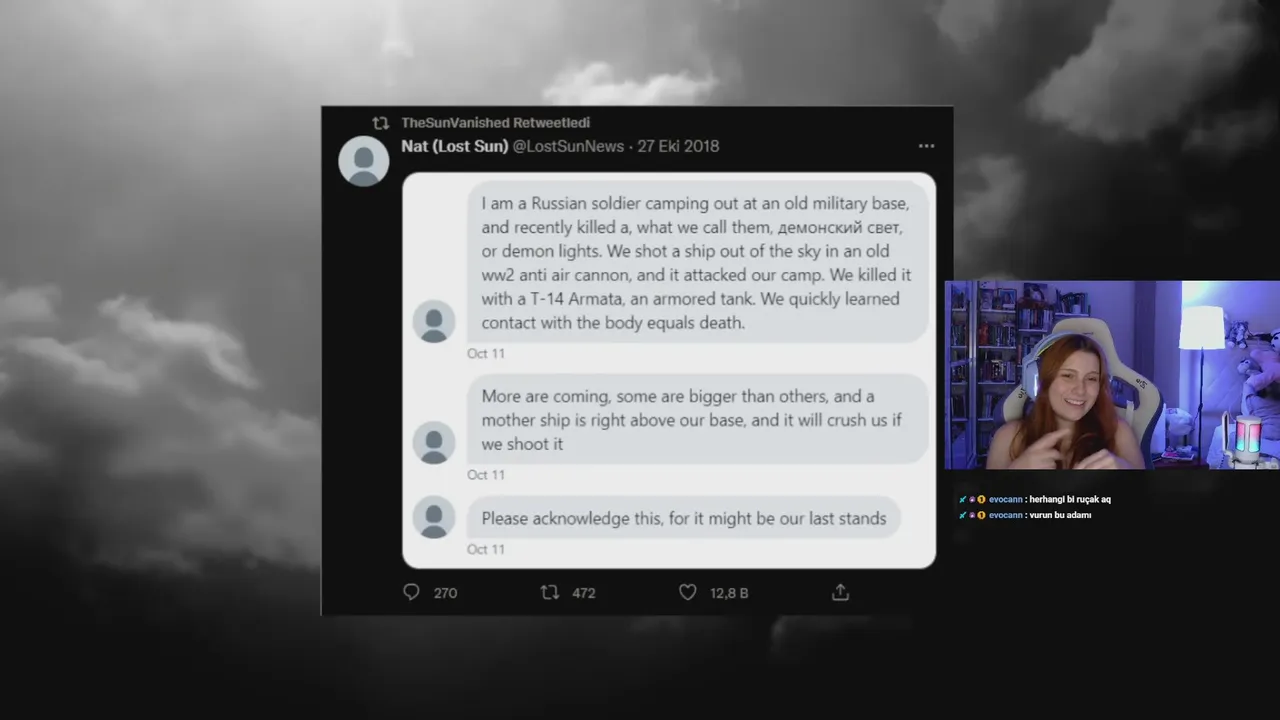Screen dimensions: 1280x720
Task: Click the retweet arrows icon beside TheSunVanished Retweetledi
Action: point(380,123)
